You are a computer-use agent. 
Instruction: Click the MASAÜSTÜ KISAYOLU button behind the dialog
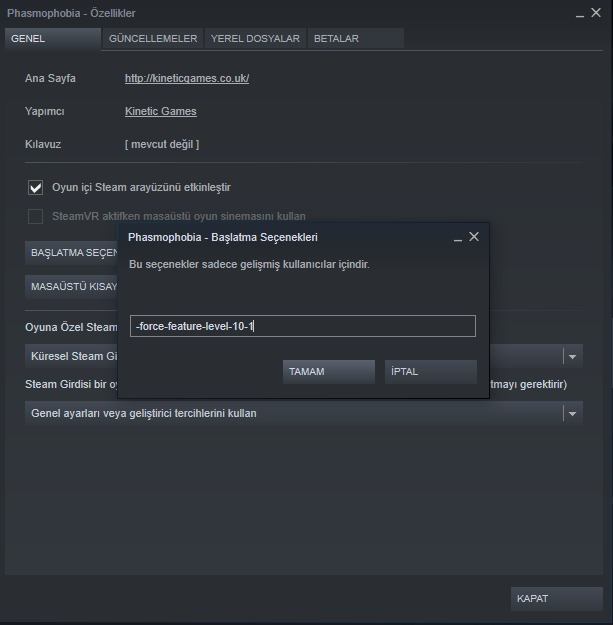(x=71, y=287)
